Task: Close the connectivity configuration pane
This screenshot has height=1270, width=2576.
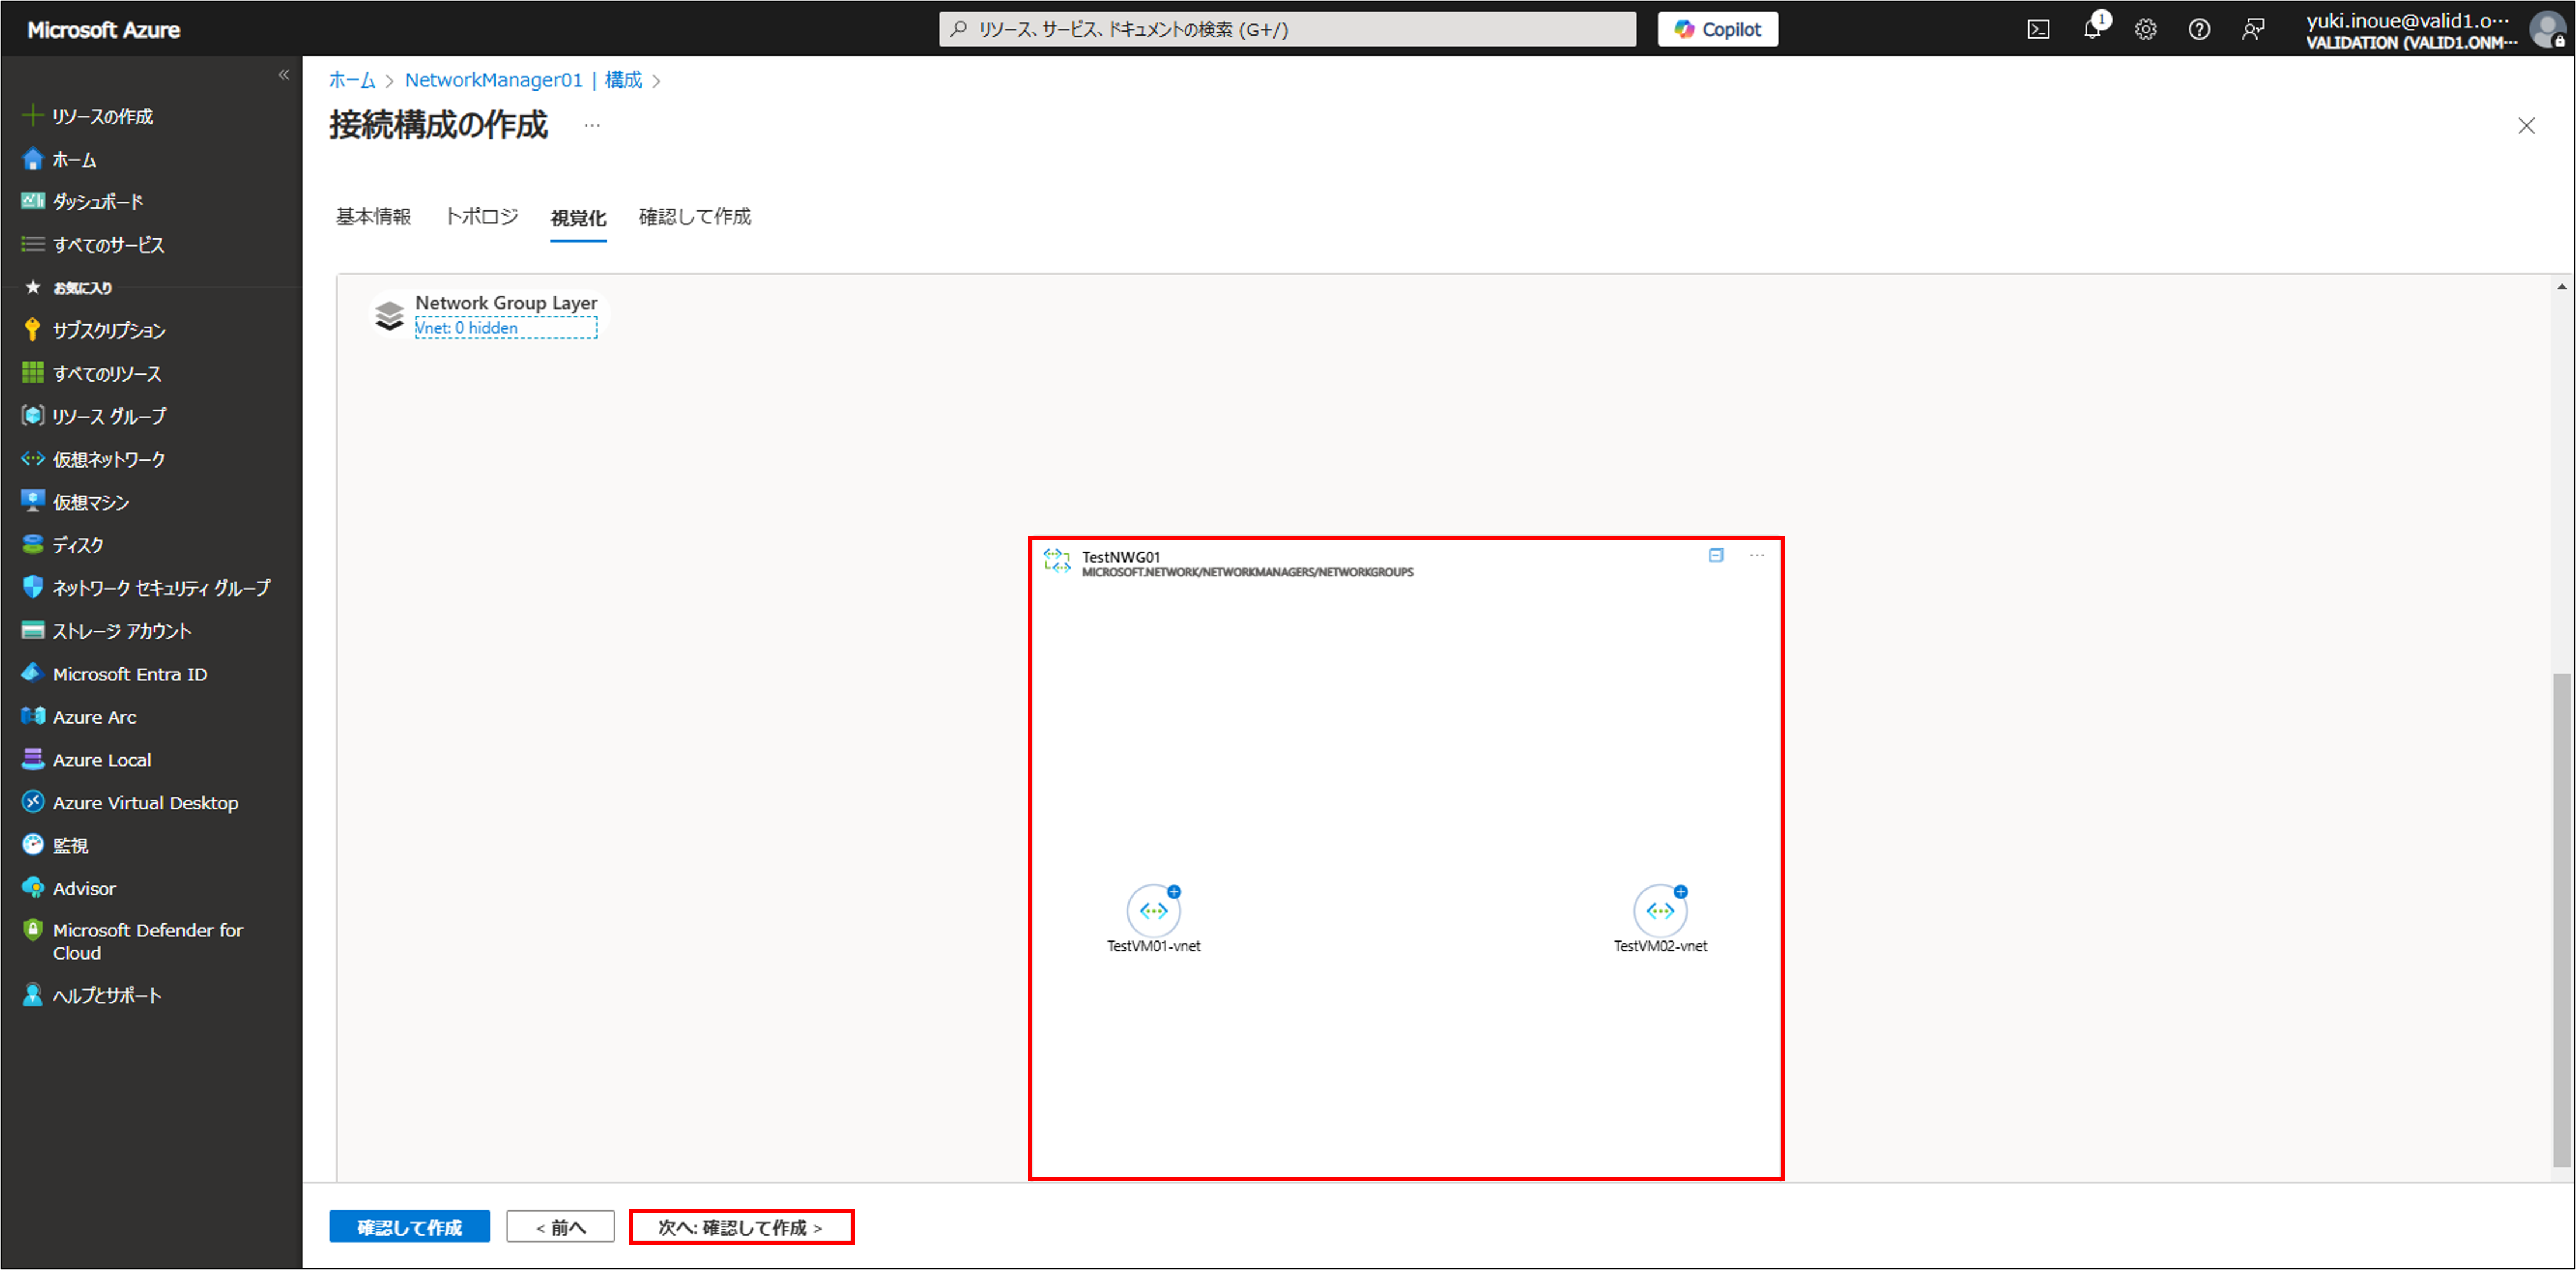Action: (x=2526, y=126)
